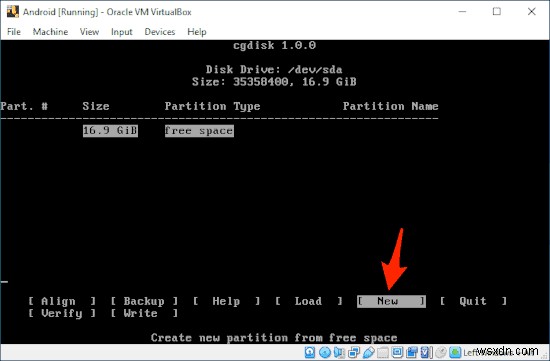Click the hard disk activity indicator icon
550x361 pixels.
pyautogui.click(x=310, y=352)
